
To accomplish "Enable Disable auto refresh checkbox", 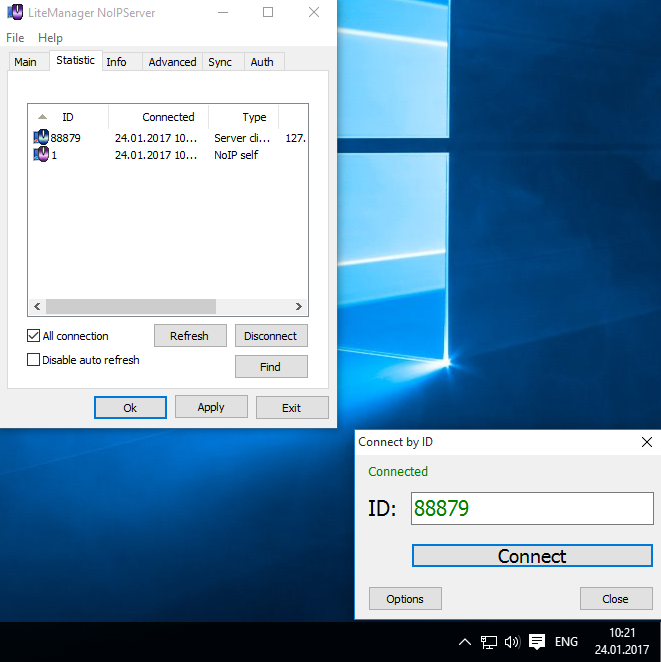I will click(x=33, y=360).
